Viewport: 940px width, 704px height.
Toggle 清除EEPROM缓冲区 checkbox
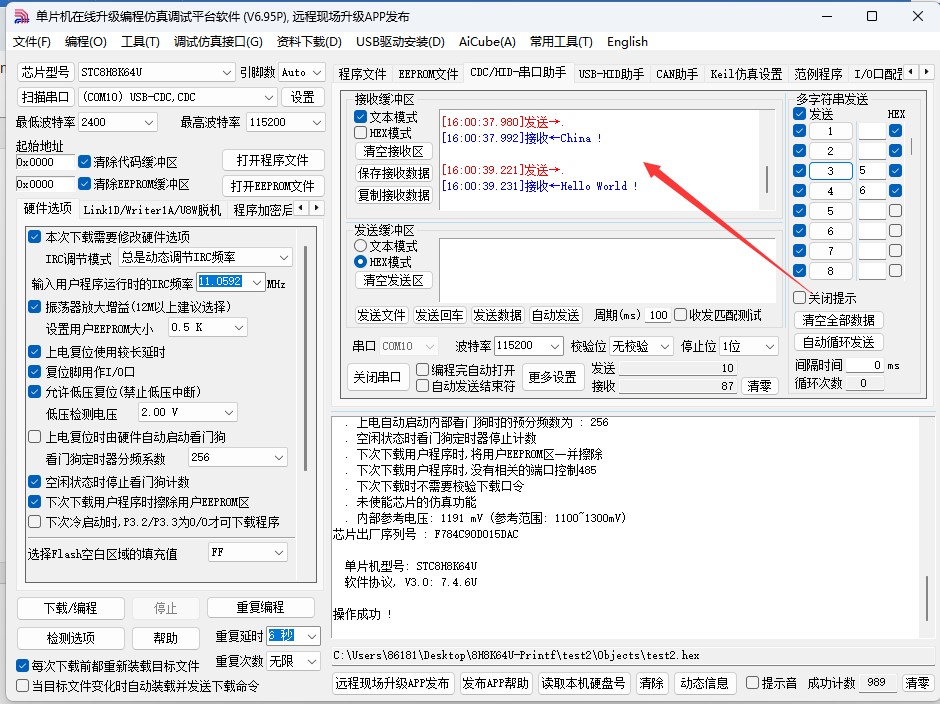click(85, 183)
